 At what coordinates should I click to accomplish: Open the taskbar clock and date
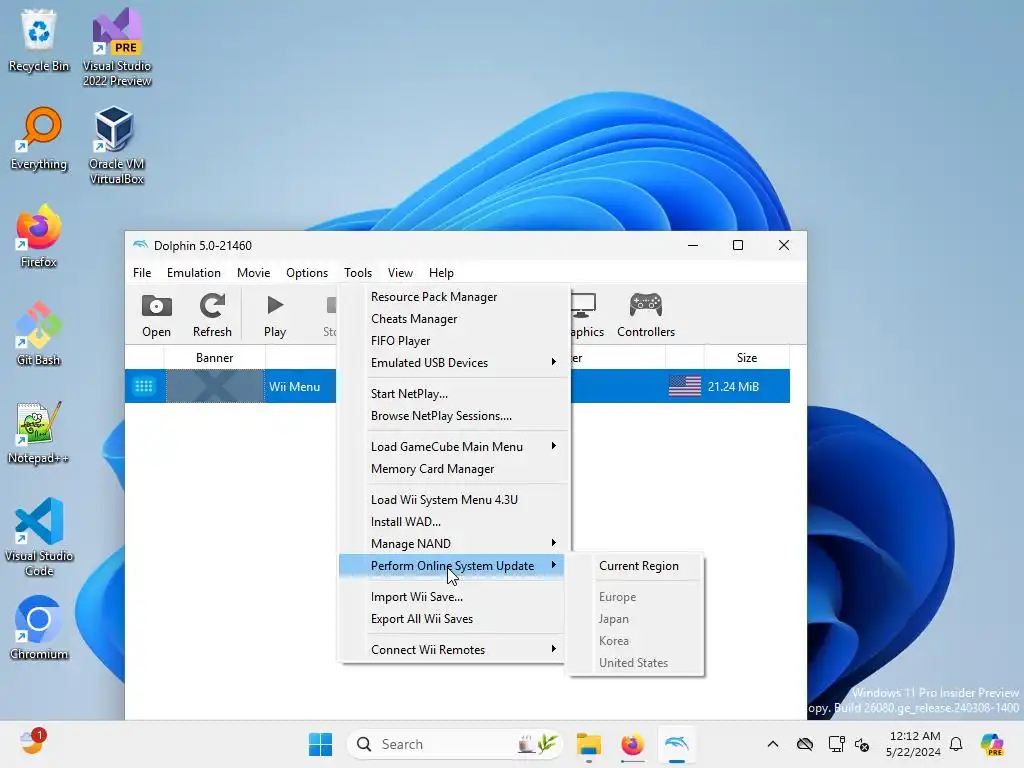click(x=914, y=744)
